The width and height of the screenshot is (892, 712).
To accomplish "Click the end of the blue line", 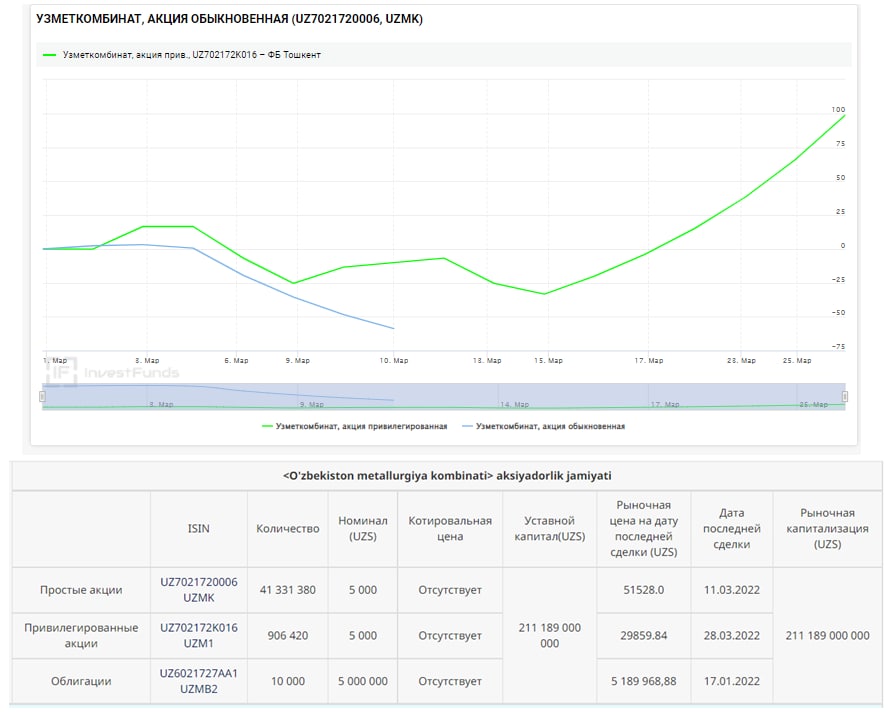I will click(x=394, y=328).
